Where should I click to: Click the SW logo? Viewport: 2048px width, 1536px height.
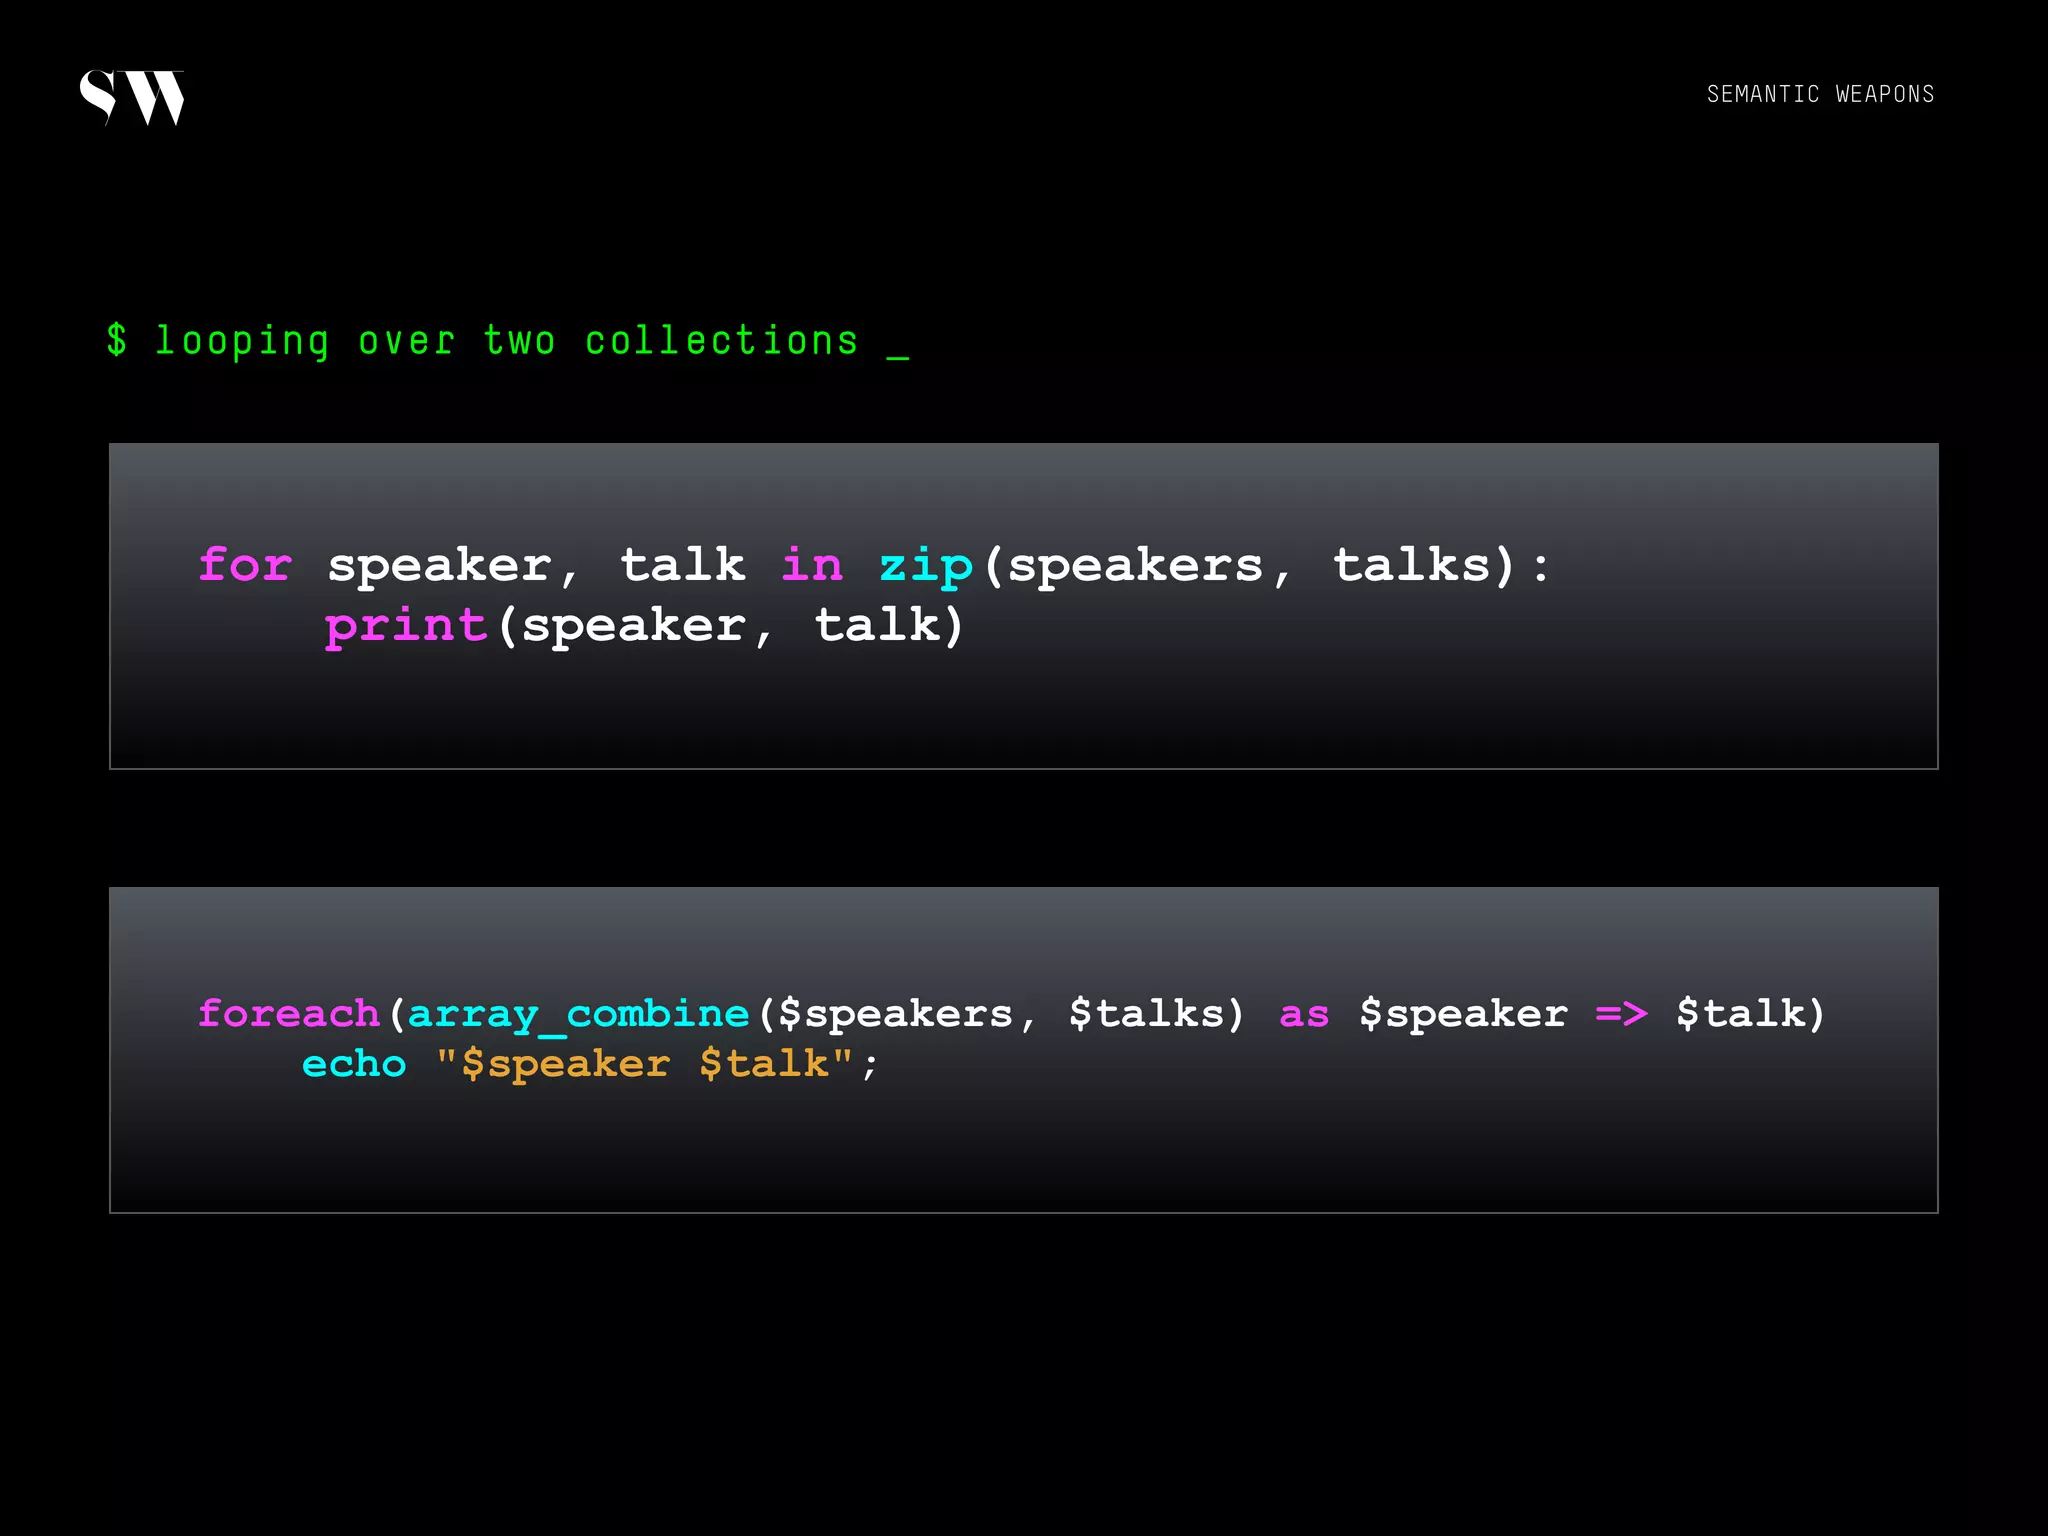pos(132,98)
